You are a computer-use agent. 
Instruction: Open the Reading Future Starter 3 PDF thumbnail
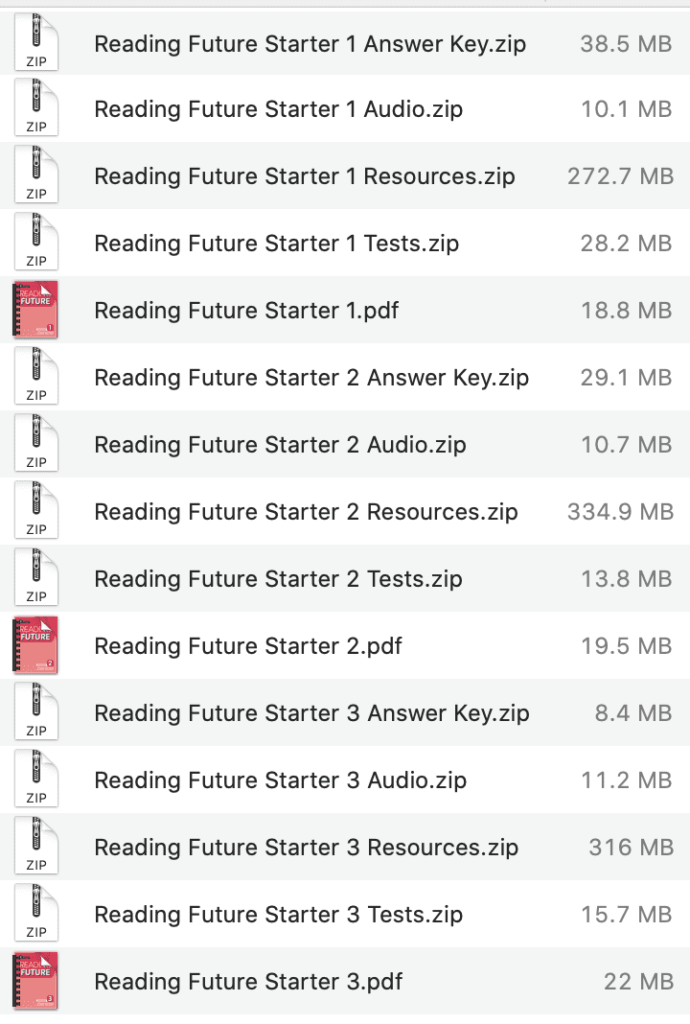[35, 981]
